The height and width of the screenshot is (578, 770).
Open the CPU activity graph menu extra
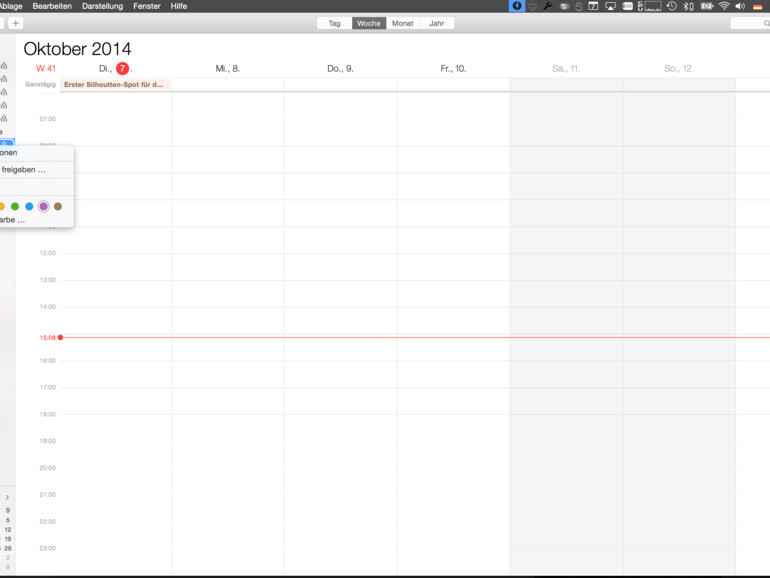tap(650, 6)
